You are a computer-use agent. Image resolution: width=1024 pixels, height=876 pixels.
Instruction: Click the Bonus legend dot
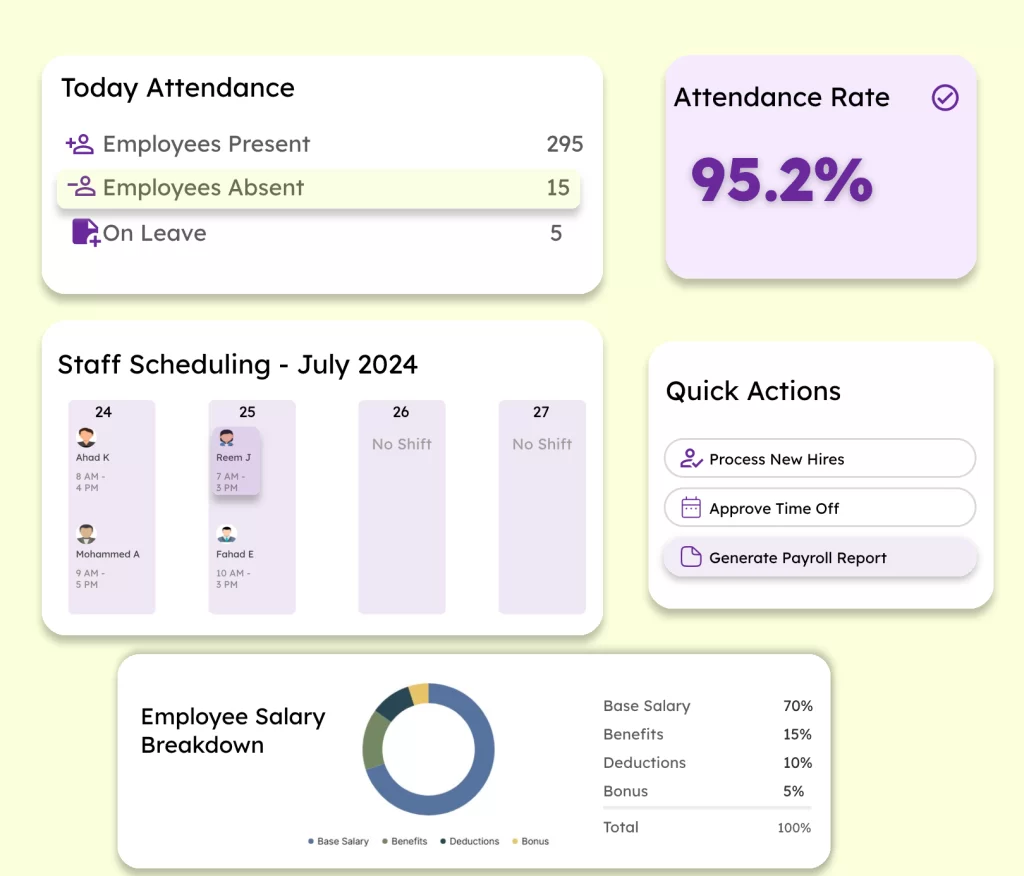(x=515, y=841)
